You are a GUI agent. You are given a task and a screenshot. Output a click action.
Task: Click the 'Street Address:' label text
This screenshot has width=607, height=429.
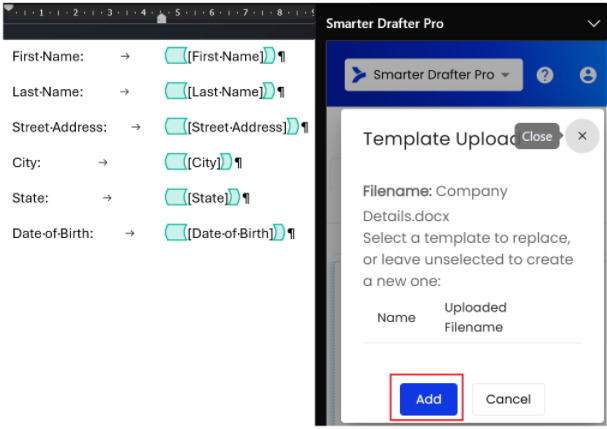59,127
